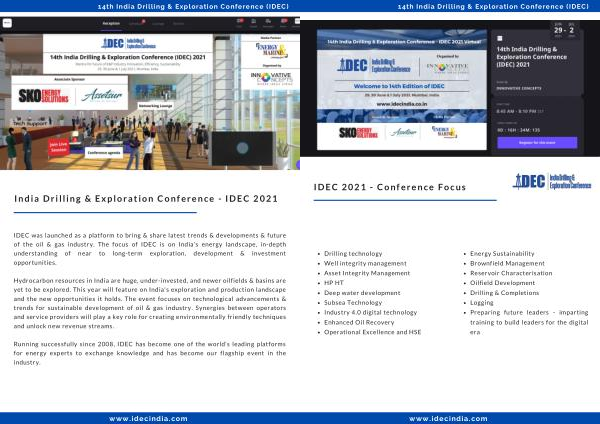Screen dimensions: 600x424
Task: Click the Innovative Concepts logo in the lobby
Action: (271, 78)
